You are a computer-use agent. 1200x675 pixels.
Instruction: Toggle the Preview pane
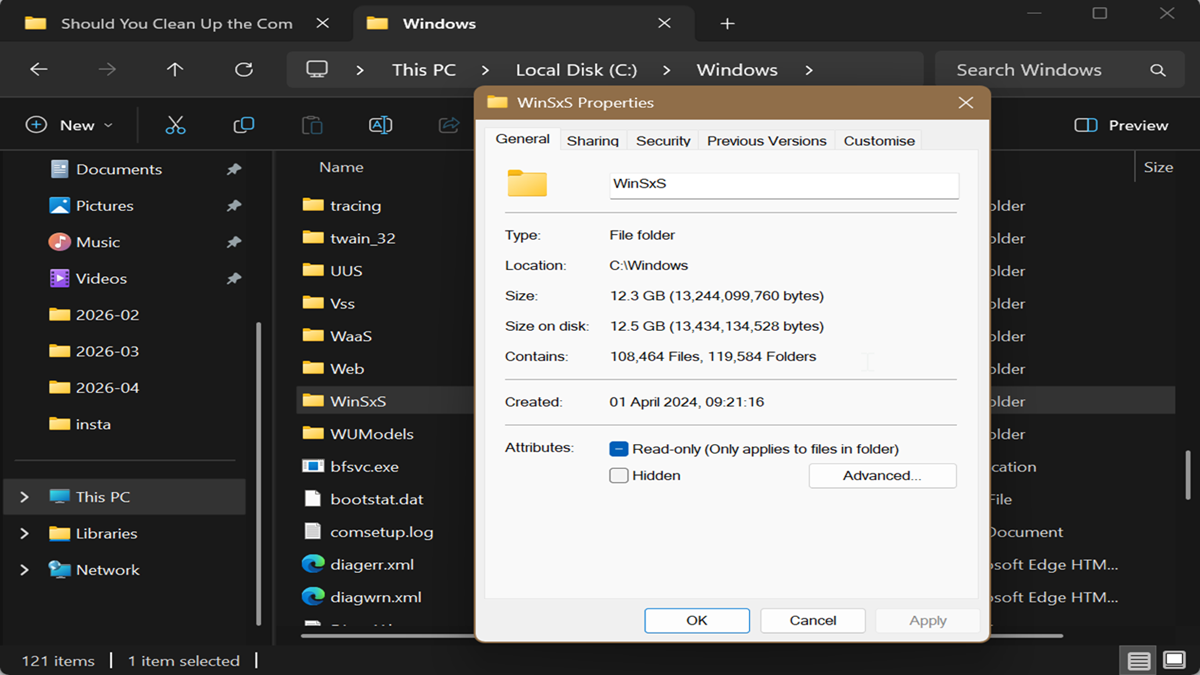pos(1121,125)
